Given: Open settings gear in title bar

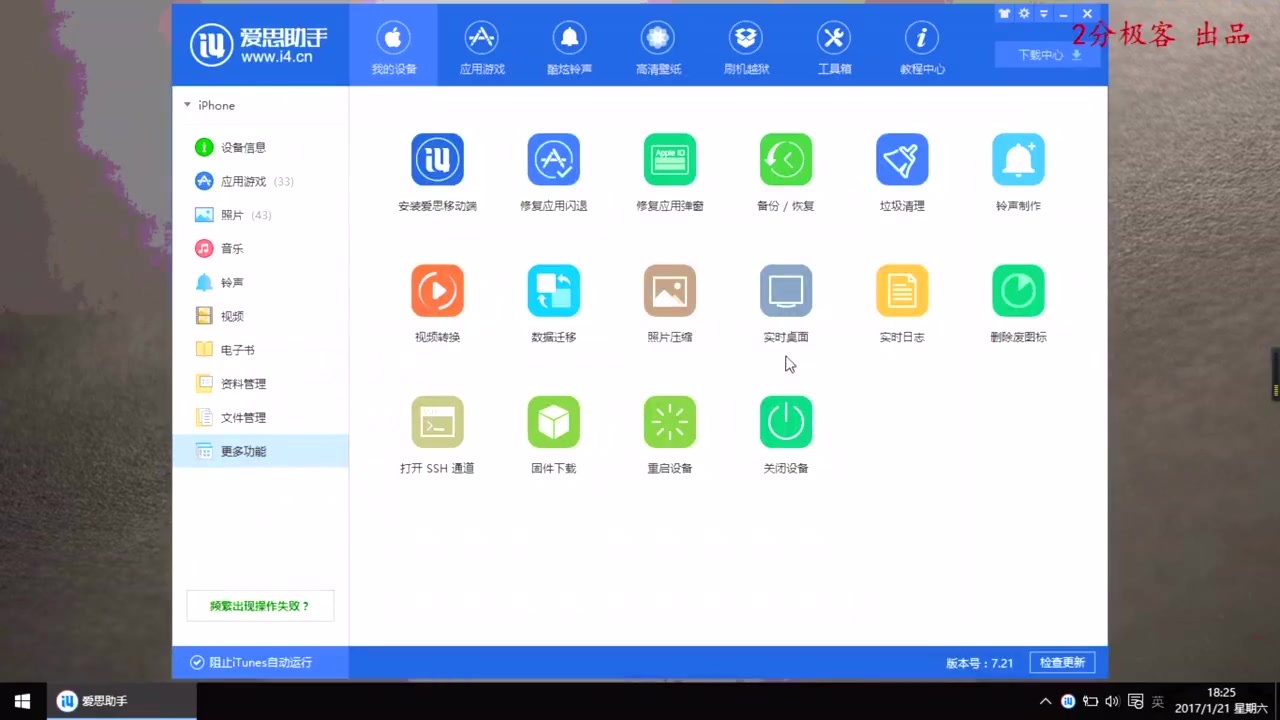Looking at the screenshot, I should [1024, 14].
